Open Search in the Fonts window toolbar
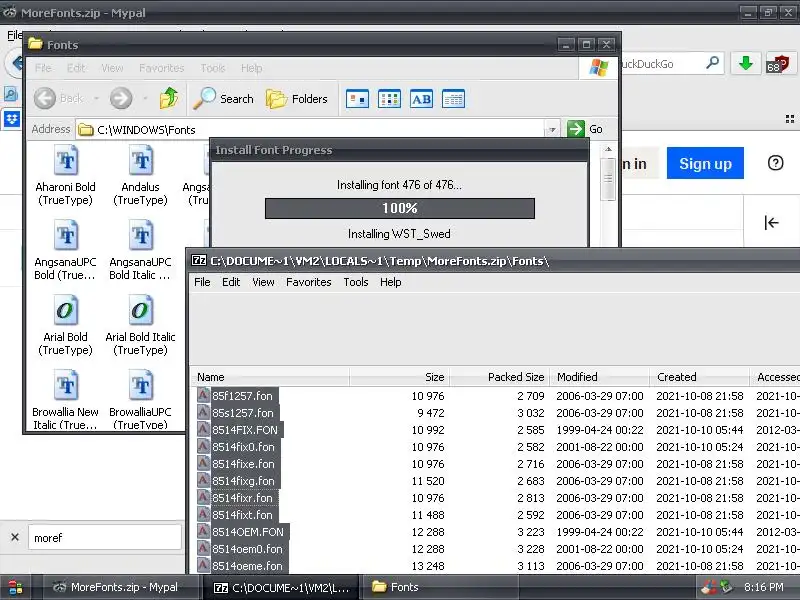 223,98
